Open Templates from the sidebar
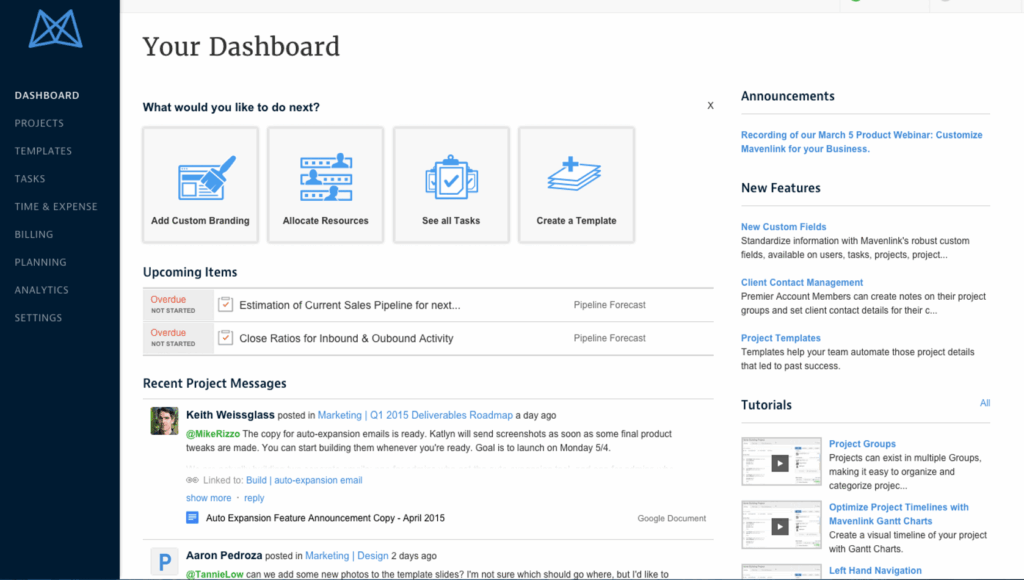 pos(43,151)
